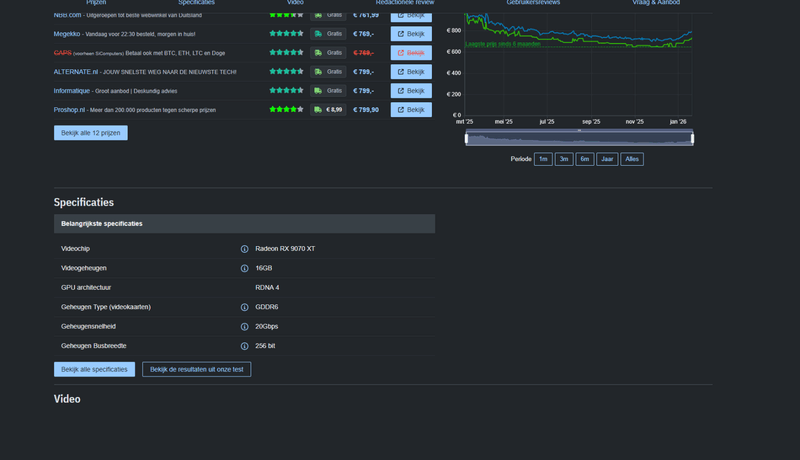Expand all specs via Bekijk alle specificaties

(94, 369)
